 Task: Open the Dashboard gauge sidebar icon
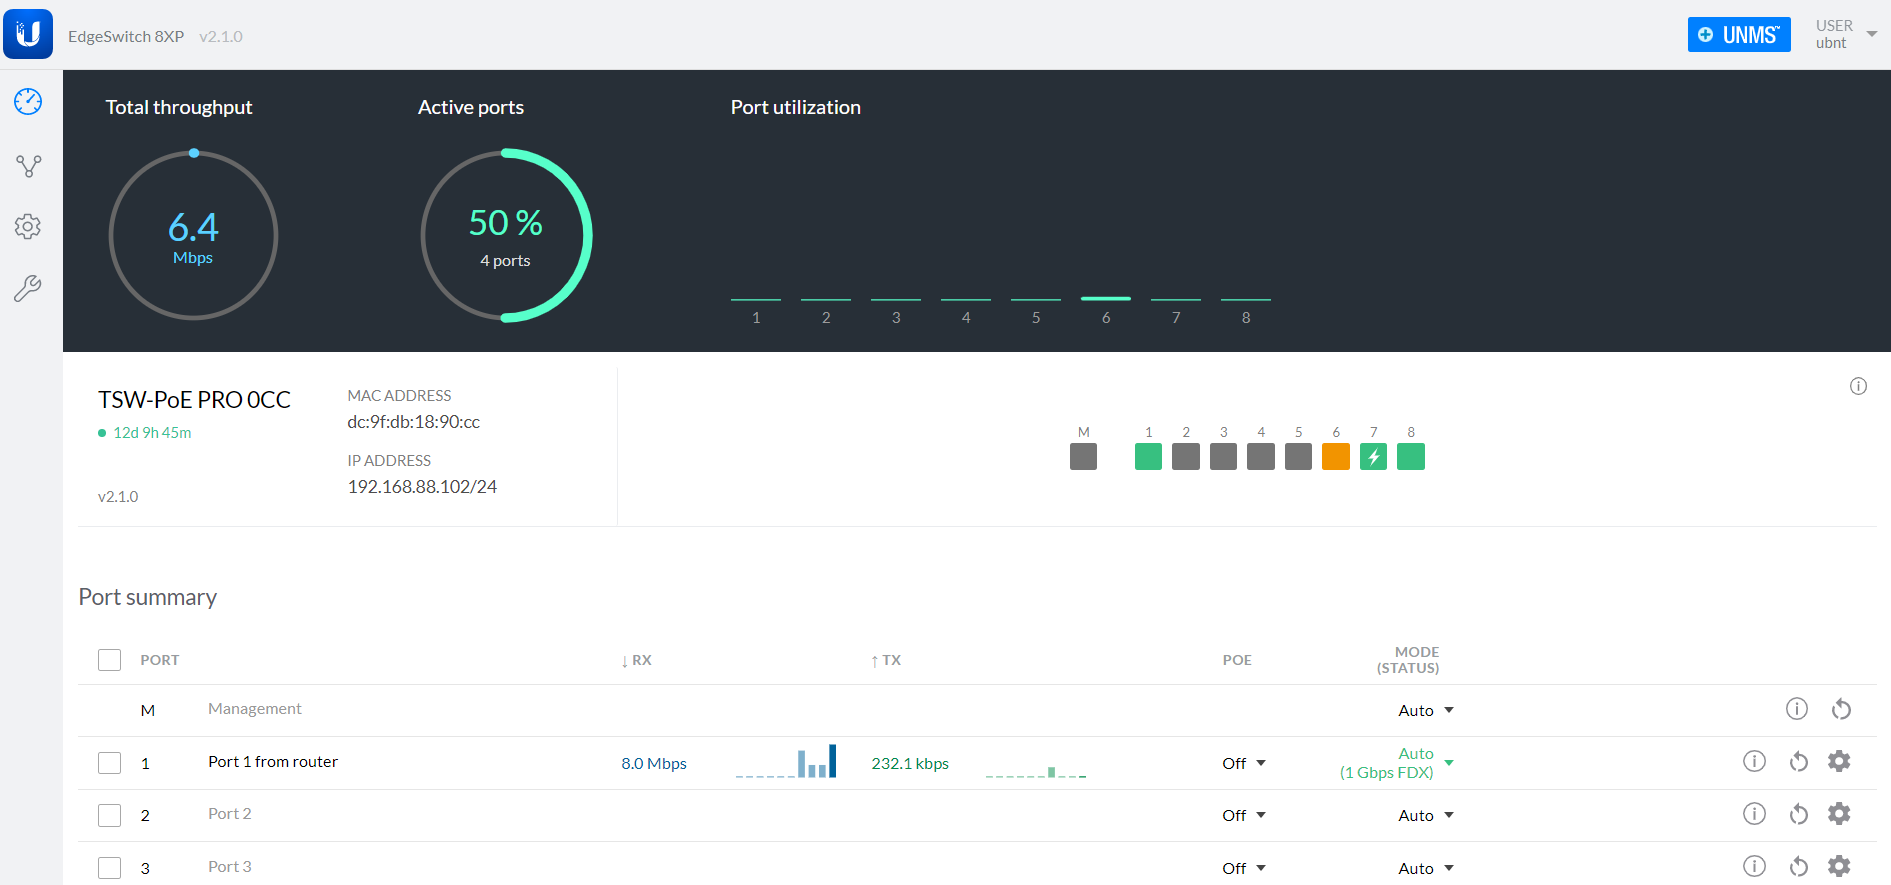point(28,101)
